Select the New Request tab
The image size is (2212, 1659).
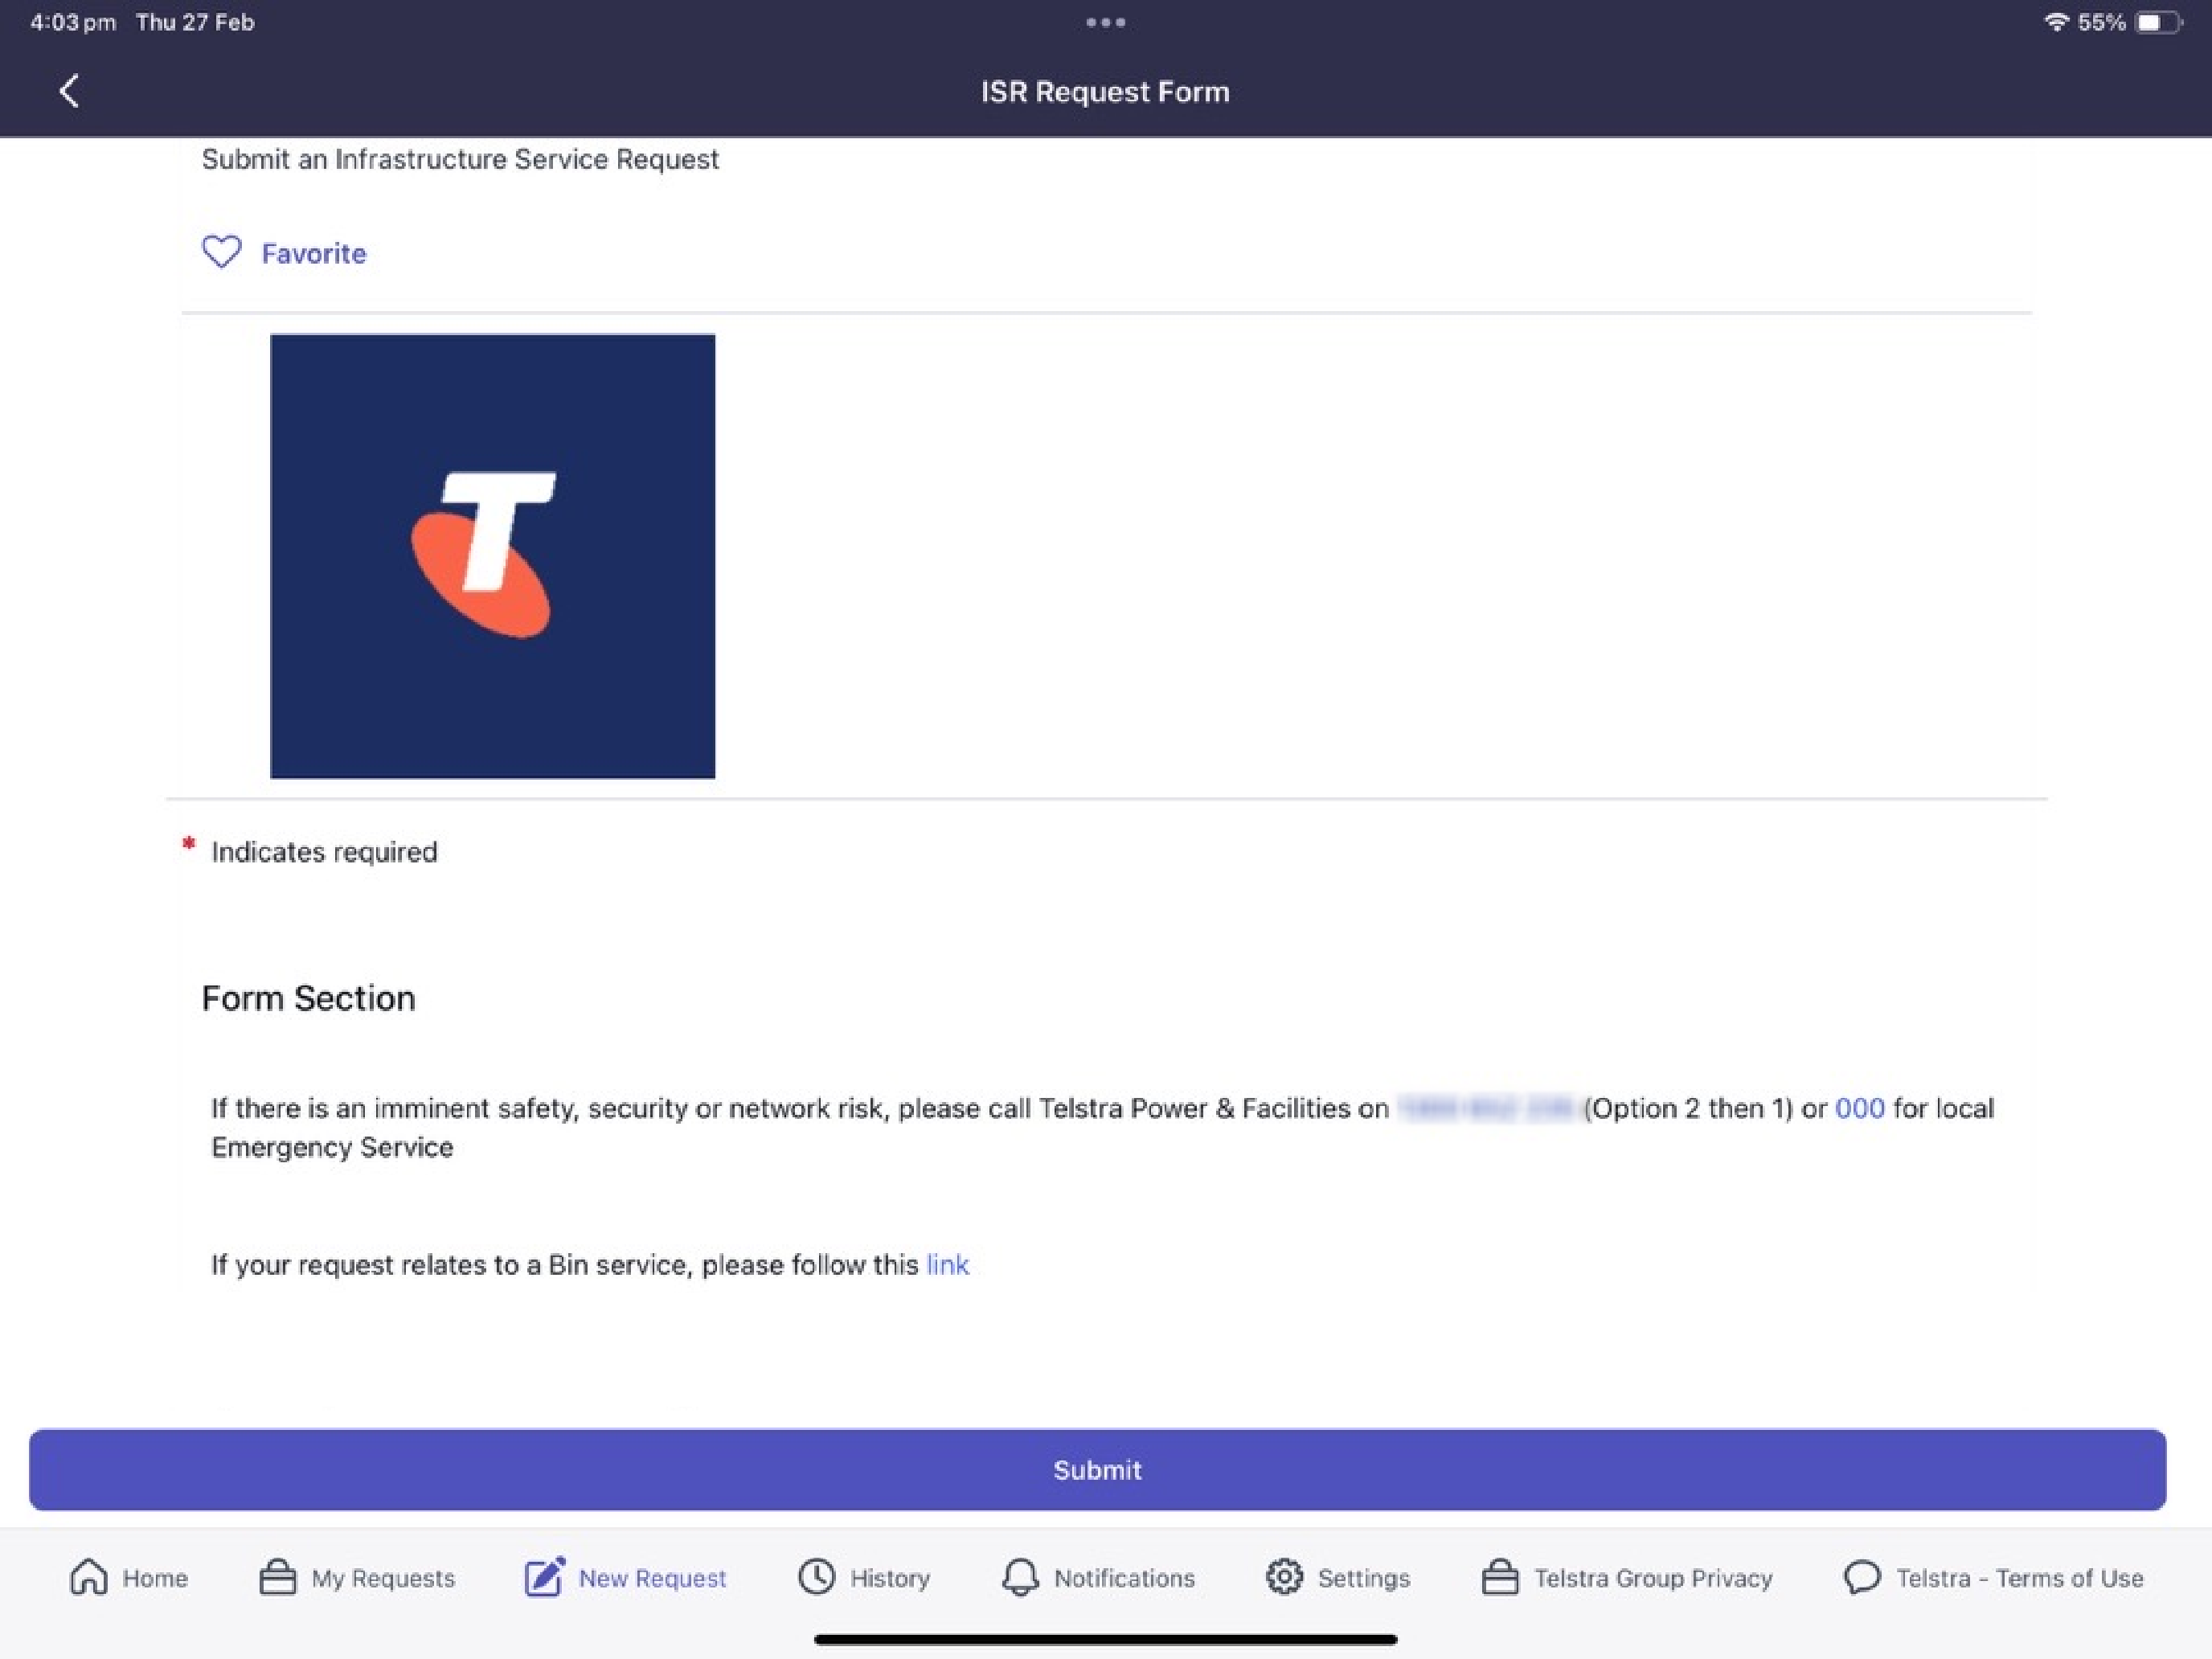626,1577
